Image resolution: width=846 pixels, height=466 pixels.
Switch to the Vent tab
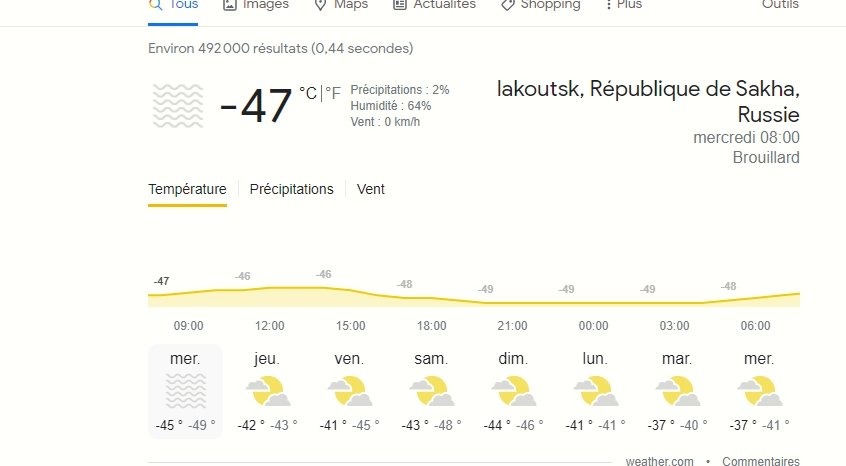pos(371,189)
